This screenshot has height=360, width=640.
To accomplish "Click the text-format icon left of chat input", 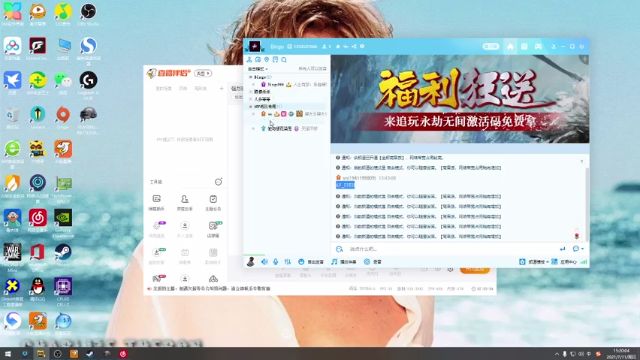I will (x=339, y=249).
